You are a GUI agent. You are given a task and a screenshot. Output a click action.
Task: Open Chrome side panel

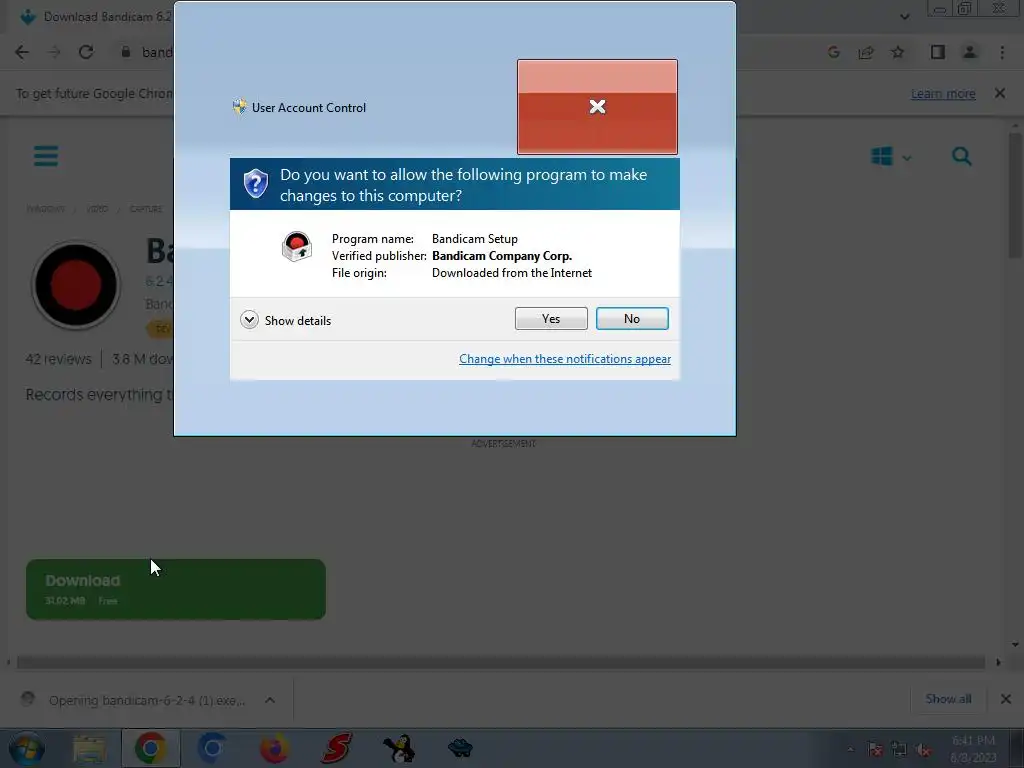(x=938, y=52)
